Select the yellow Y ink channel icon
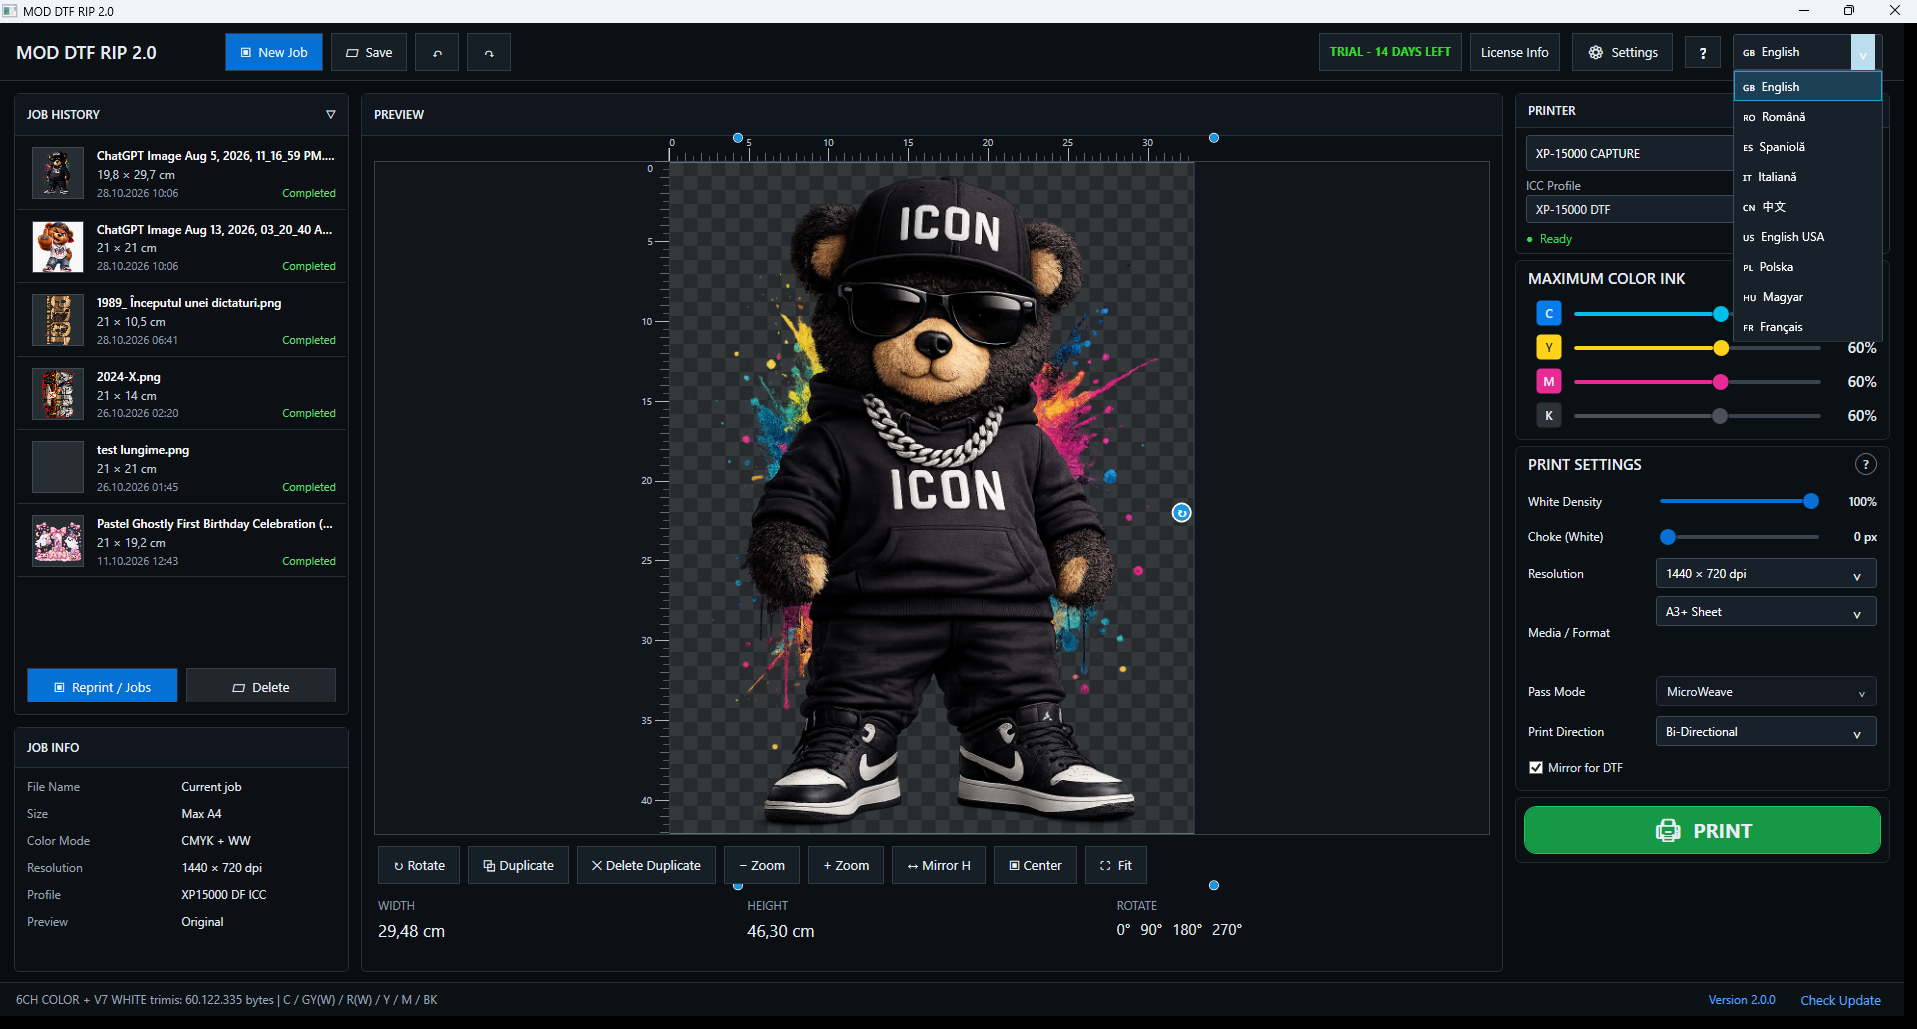The width and height of the screenshot is (1917, 1029). pos(1549,348)
